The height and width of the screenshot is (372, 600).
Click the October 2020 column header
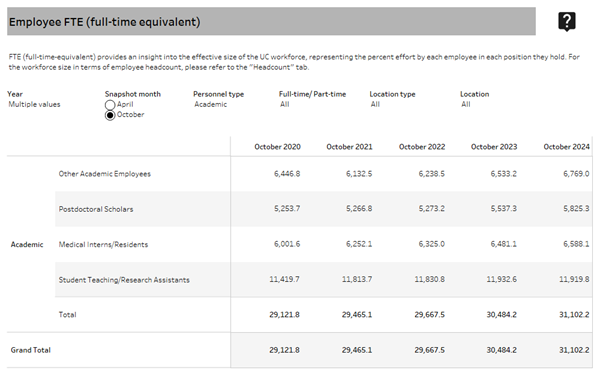277,147
